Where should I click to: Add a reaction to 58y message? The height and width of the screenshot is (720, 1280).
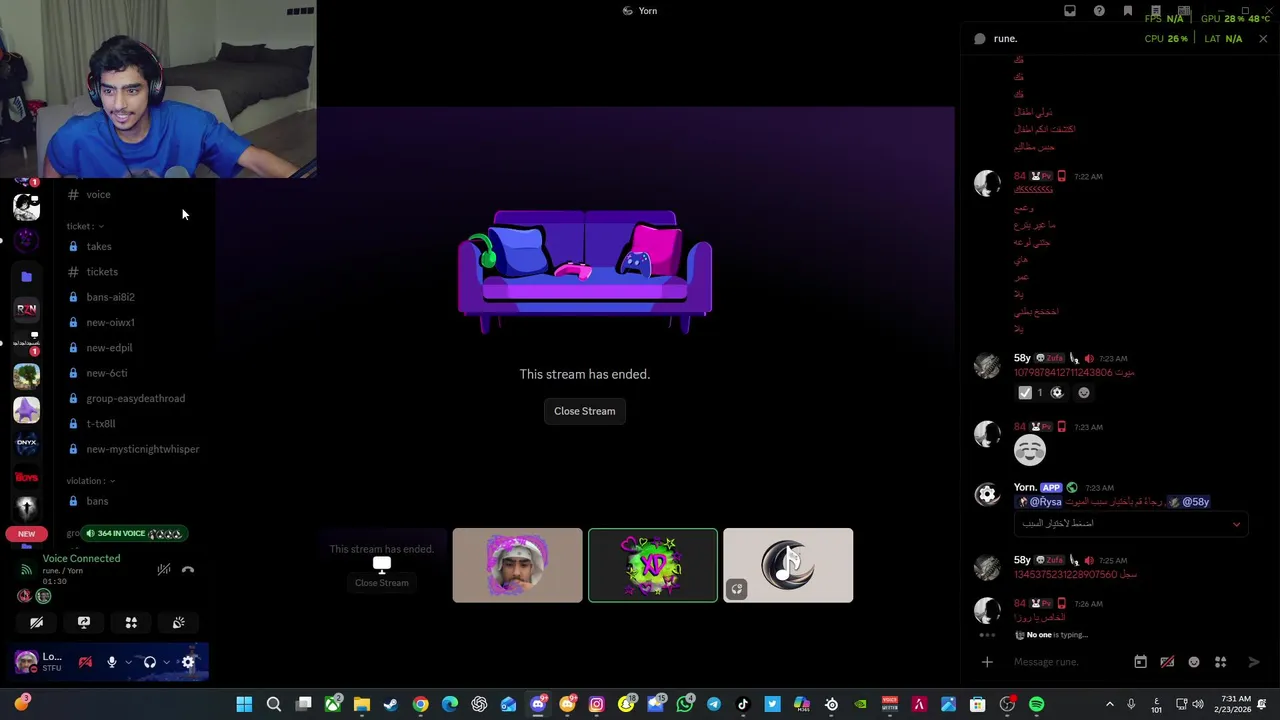[1083, 393]
